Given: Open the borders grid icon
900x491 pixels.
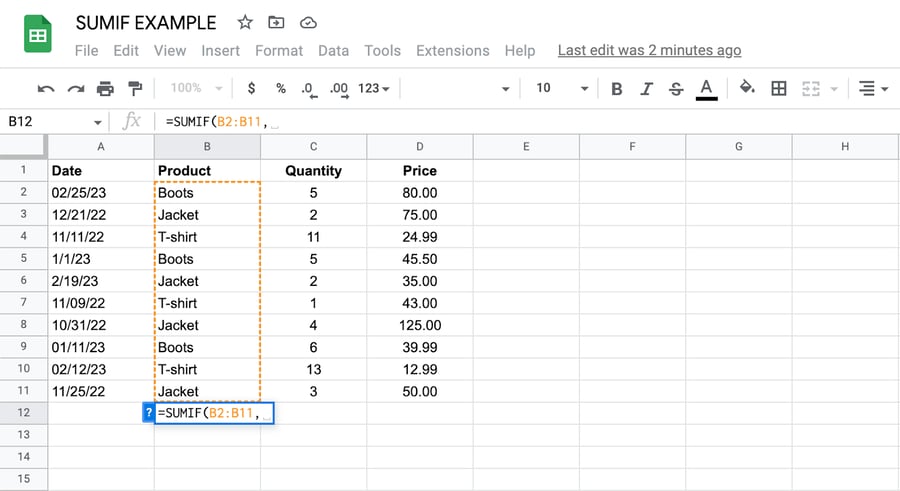Looking at the screenshot, I should [x=778, y=88].
